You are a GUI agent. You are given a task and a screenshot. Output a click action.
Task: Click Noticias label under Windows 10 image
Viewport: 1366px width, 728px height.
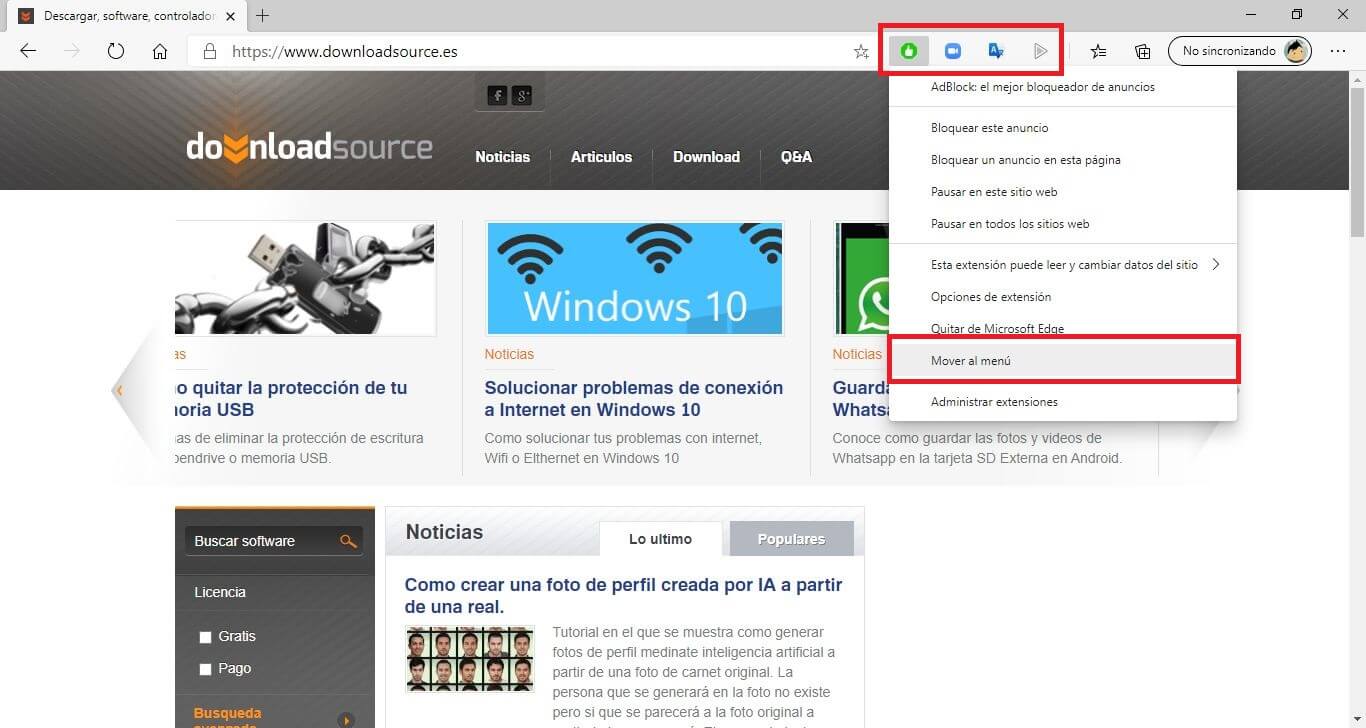(509, 354)
